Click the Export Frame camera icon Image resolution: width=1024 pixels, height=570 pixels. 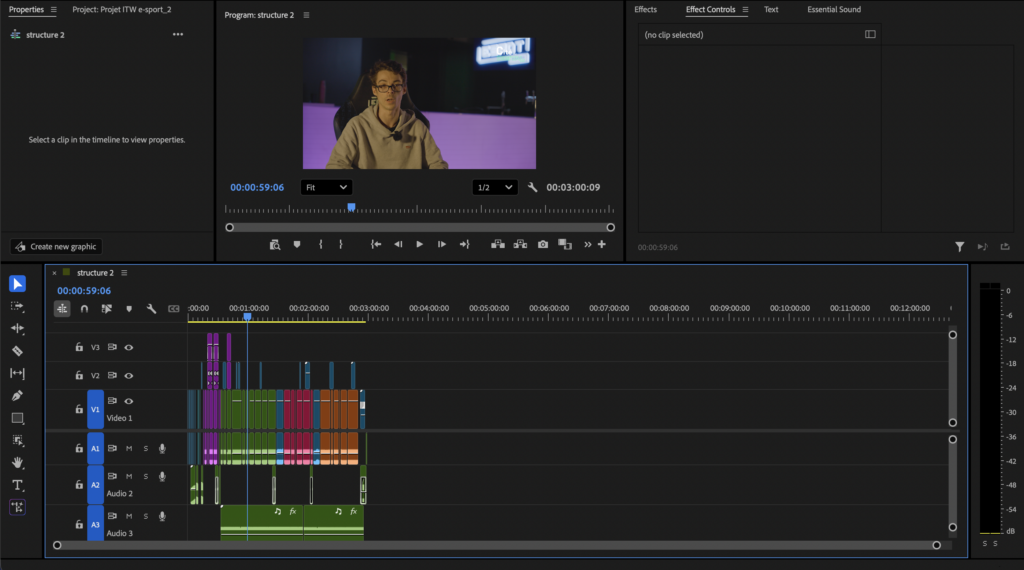542,244
